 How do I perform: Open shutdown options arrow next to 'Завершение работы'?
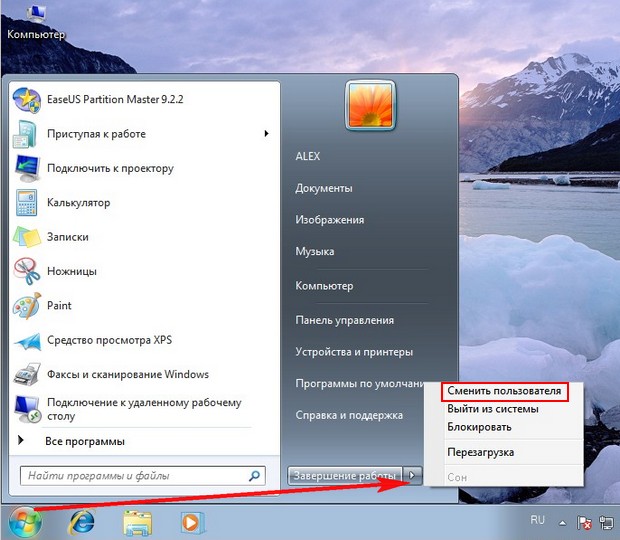tap(415, 476)
